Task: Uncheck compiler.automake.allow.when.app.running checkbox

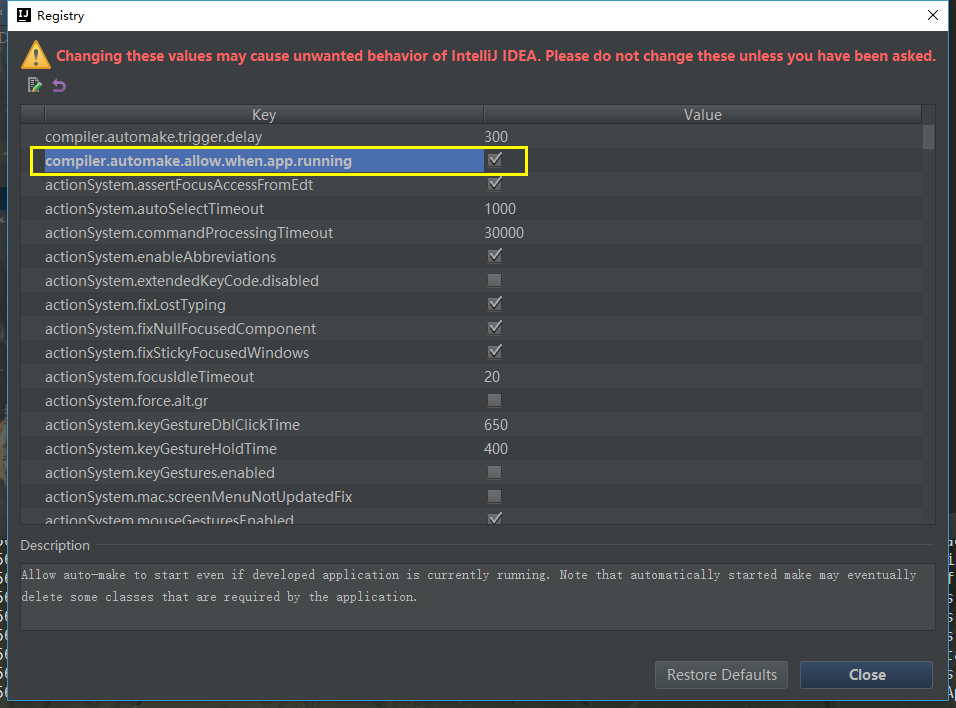Action: 494,160
